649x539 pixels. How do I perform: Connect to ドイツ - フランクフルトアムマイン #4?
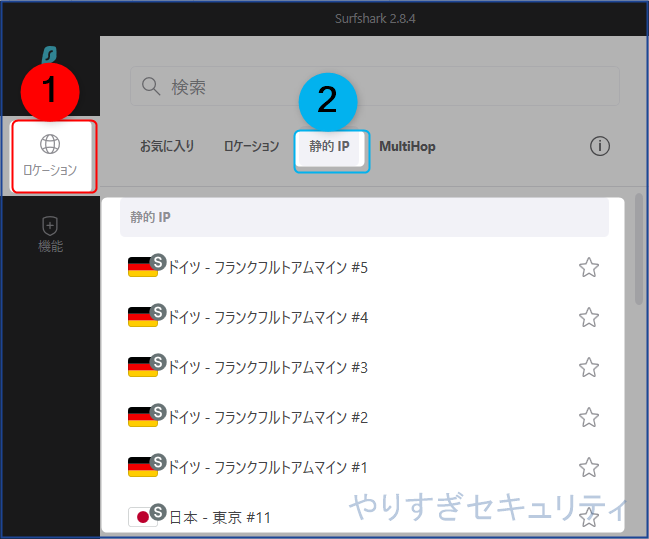(363, 318)
